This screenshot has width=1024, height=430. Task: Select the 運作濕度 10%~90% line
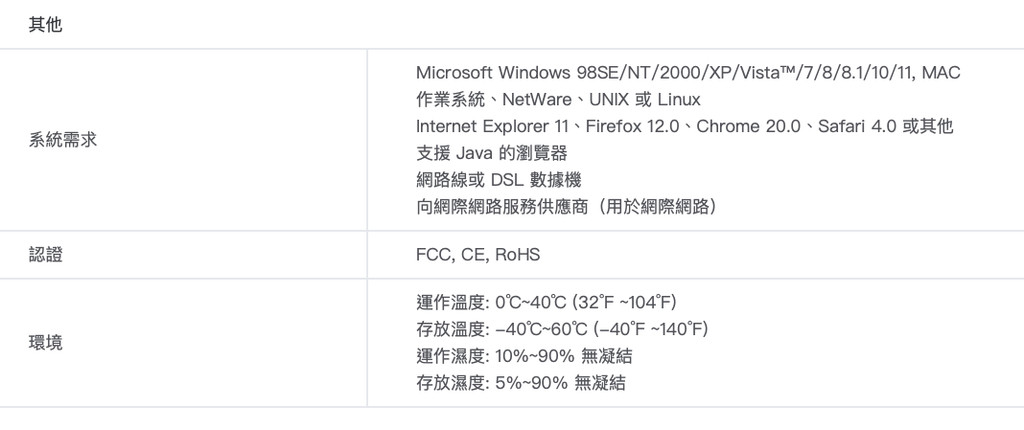coord(524,356)
